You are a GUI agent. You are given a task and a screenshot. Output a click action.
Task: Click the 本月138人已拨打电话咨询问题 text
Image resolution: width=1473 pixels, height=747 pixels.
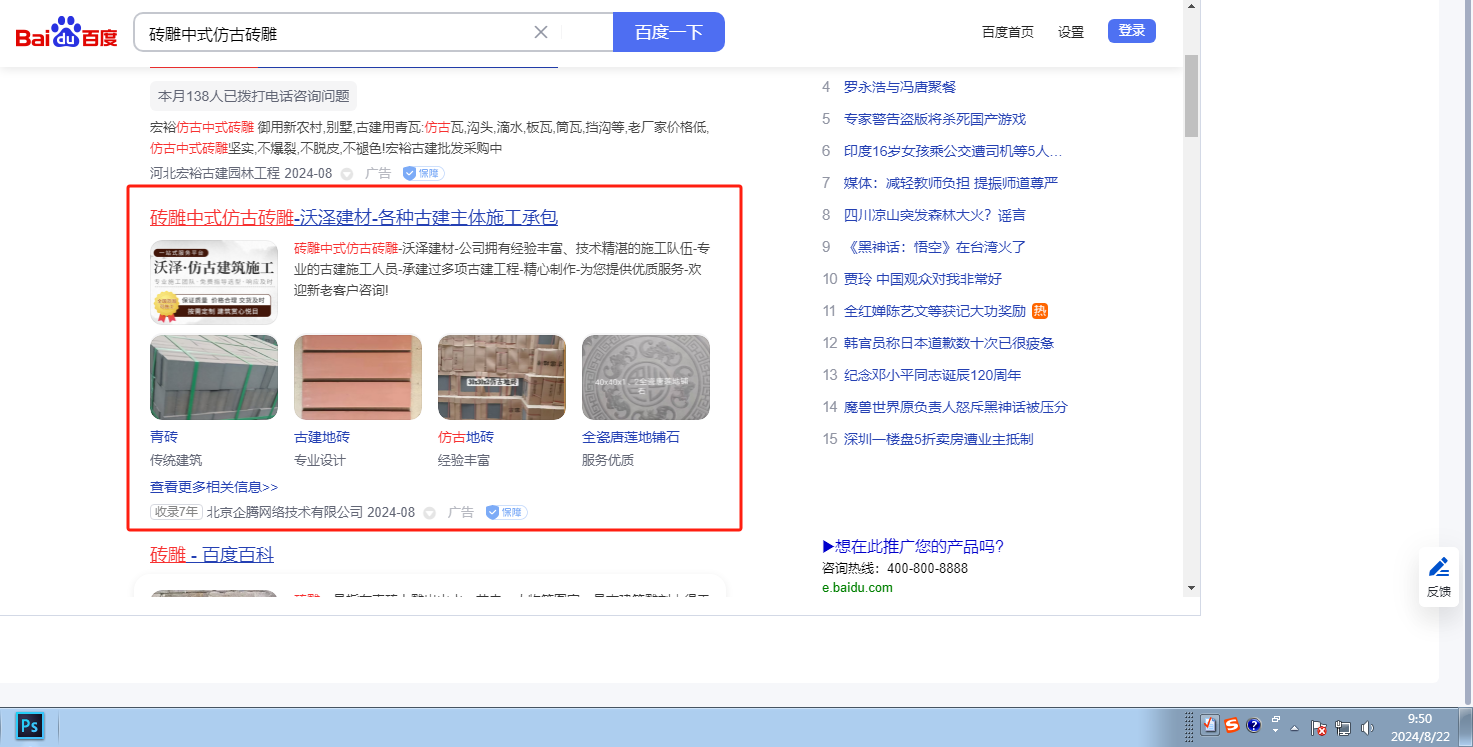click(x=254, y=96)
